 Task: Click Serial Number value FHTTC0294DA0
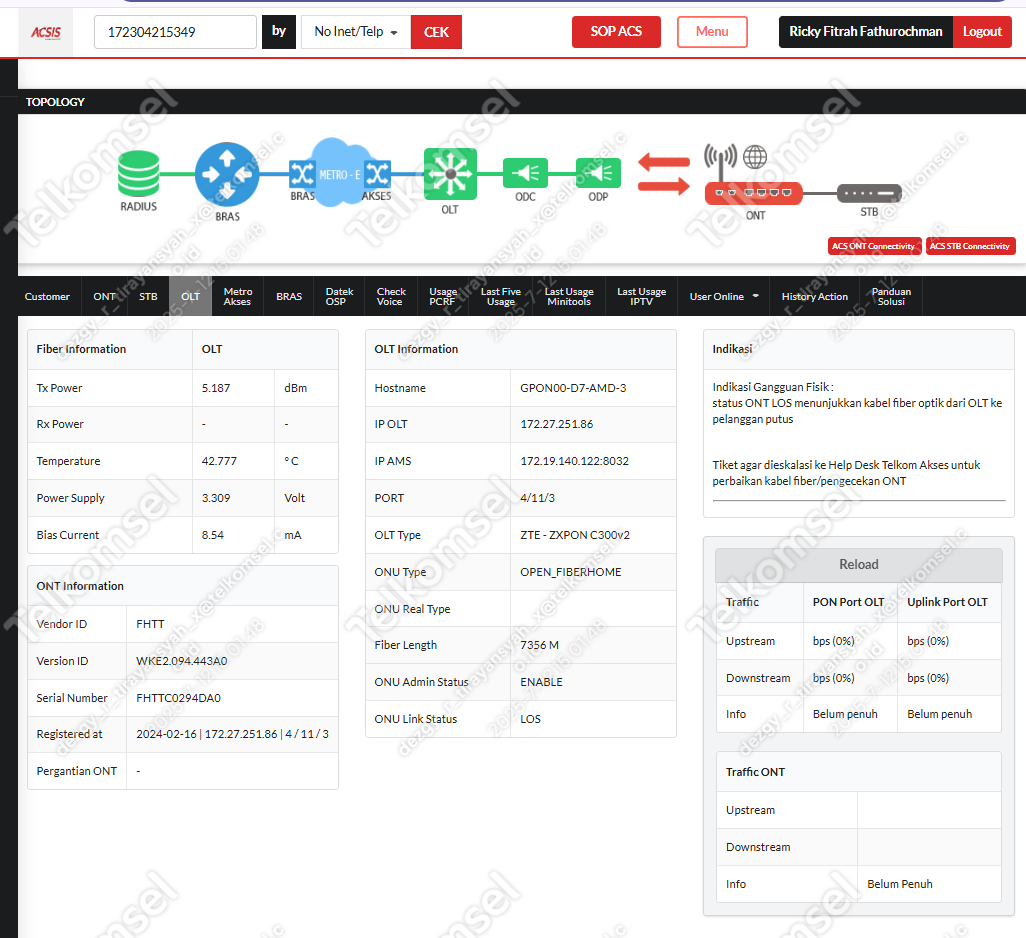[179, 698]
